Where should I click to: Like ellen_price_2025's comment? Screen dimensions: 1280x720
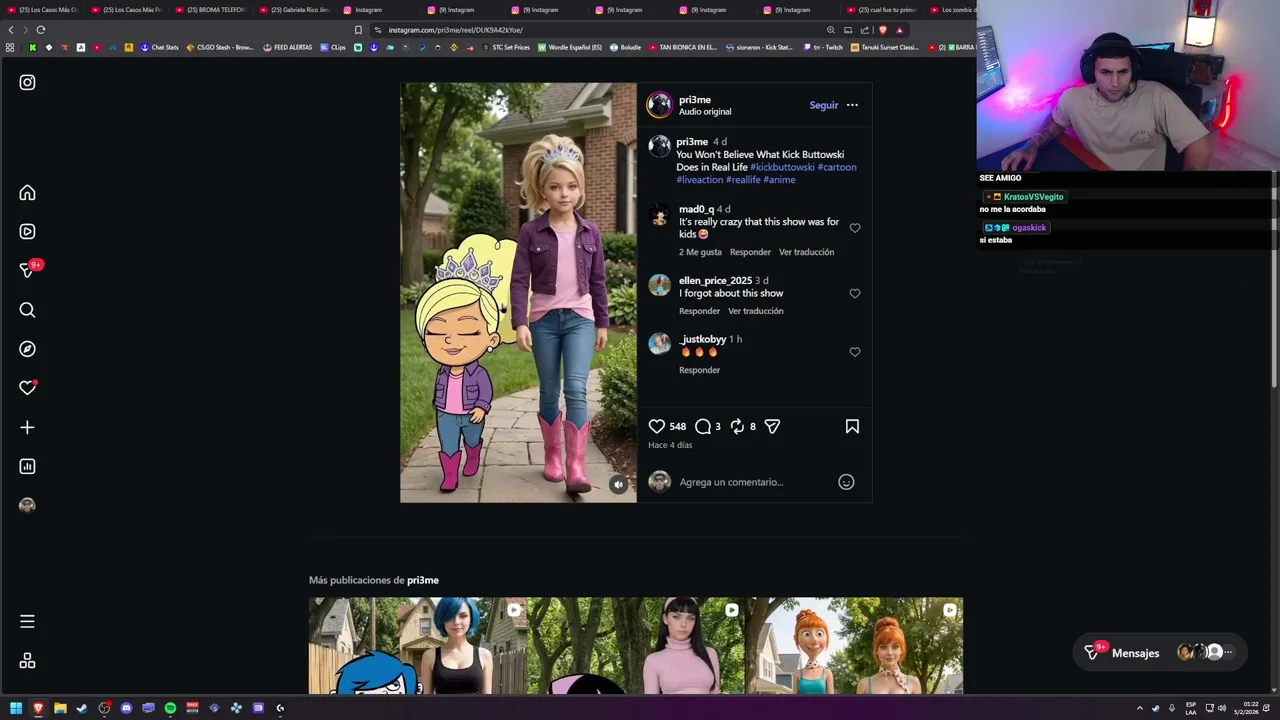855,293
